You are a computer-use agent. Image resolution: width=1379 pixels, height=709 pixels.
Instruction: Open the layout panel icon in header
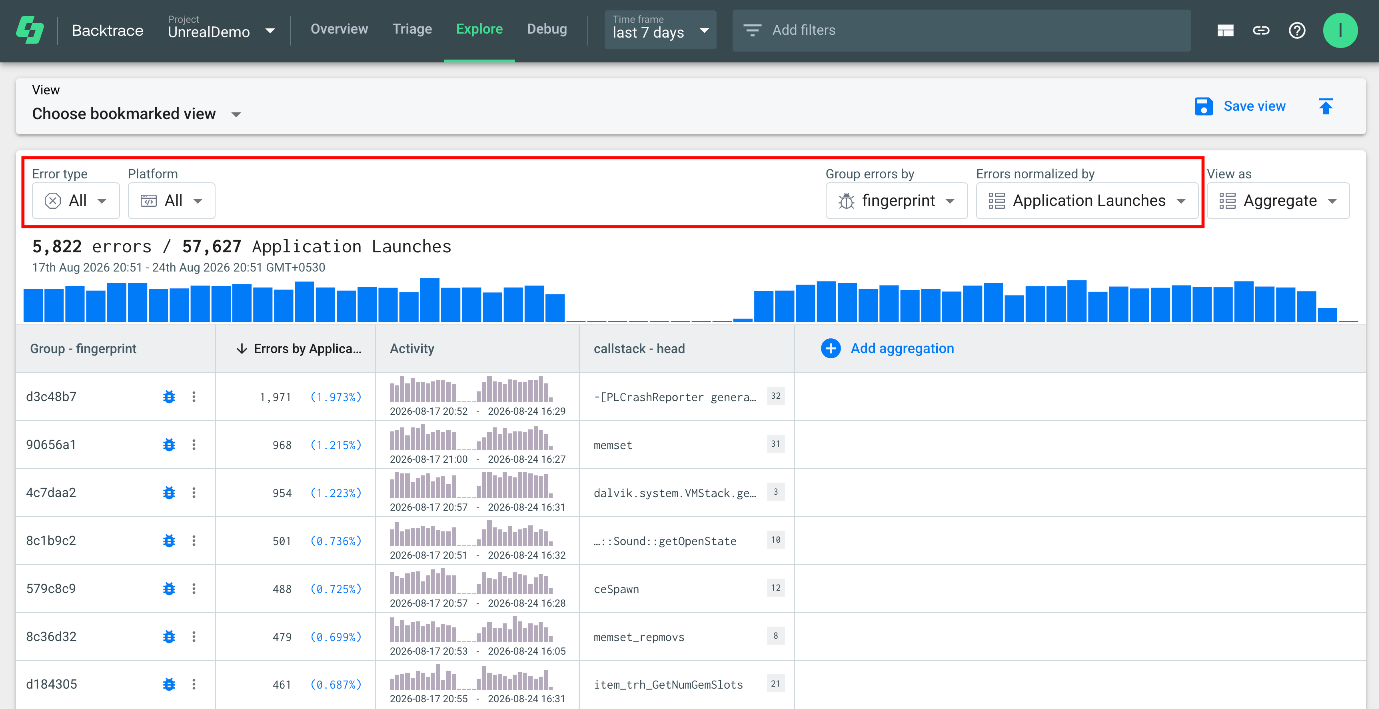(1226, 30)
